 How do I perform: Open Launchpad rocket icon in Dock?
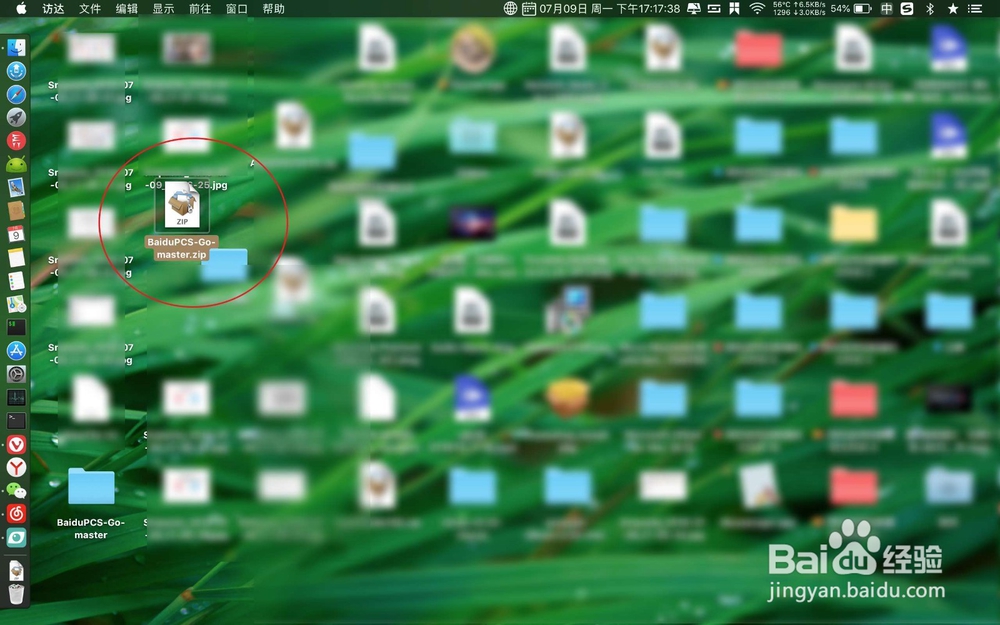[16, 117]
